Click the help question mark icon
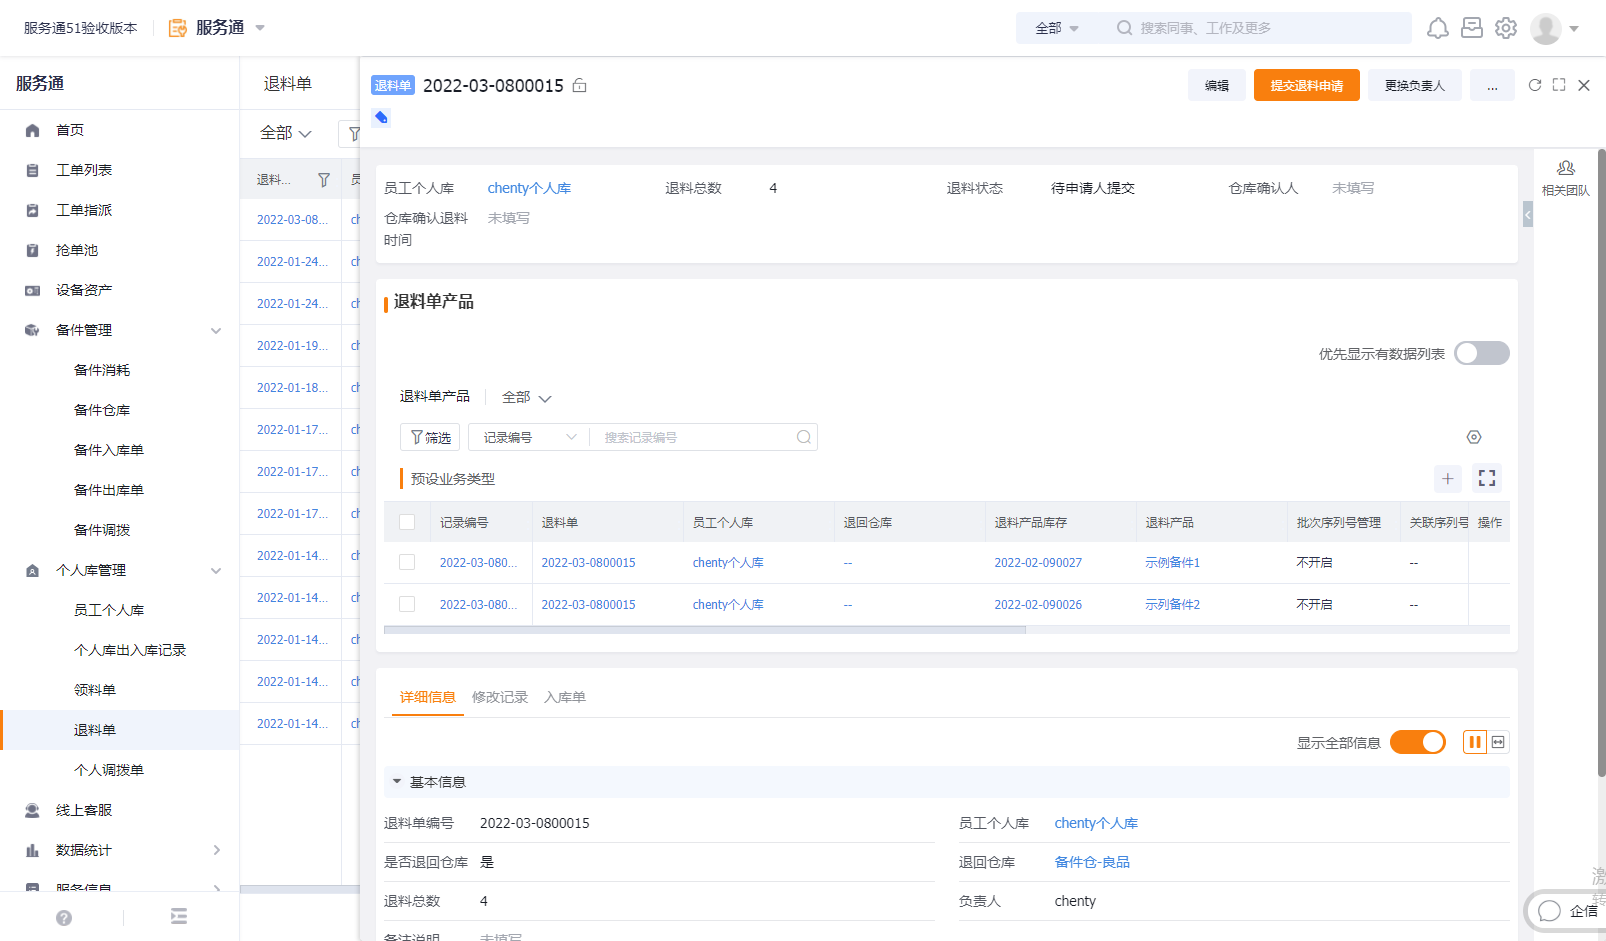Viewport: 1606px width, 941px height. [x=64, y=917]
